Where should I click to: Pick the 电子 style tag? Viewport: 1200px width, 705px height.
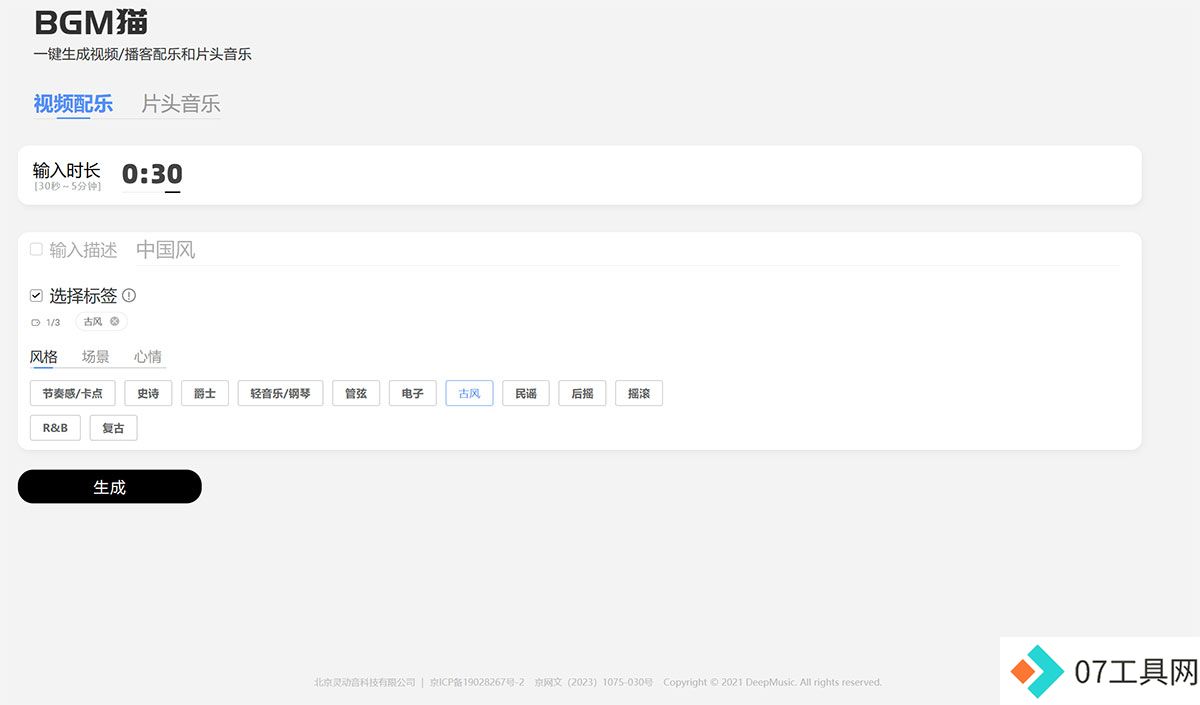point(413,394)
